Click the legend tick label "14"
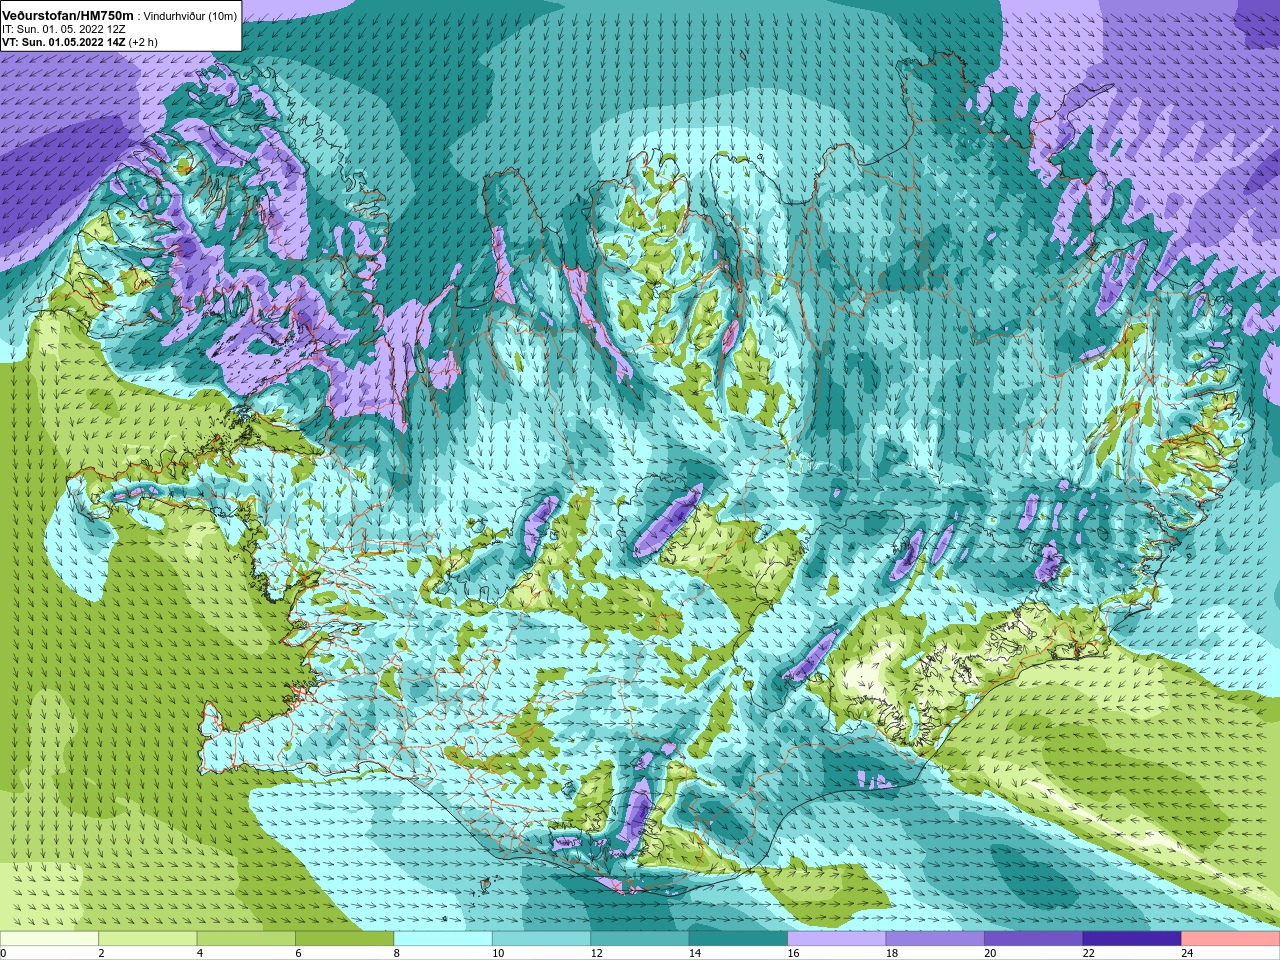Screen dimensions: 1280x960 pos(695,954)
